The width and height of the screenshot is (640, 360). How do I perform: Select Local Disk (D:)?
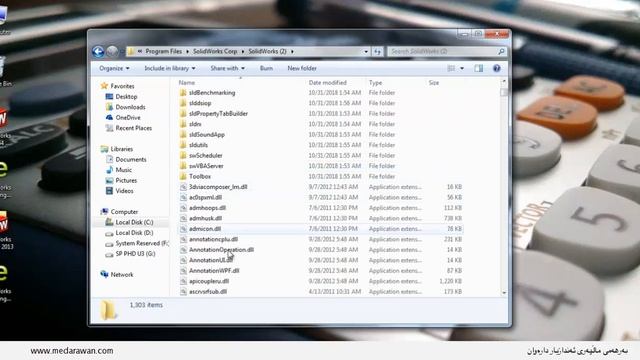pos(134,233)
